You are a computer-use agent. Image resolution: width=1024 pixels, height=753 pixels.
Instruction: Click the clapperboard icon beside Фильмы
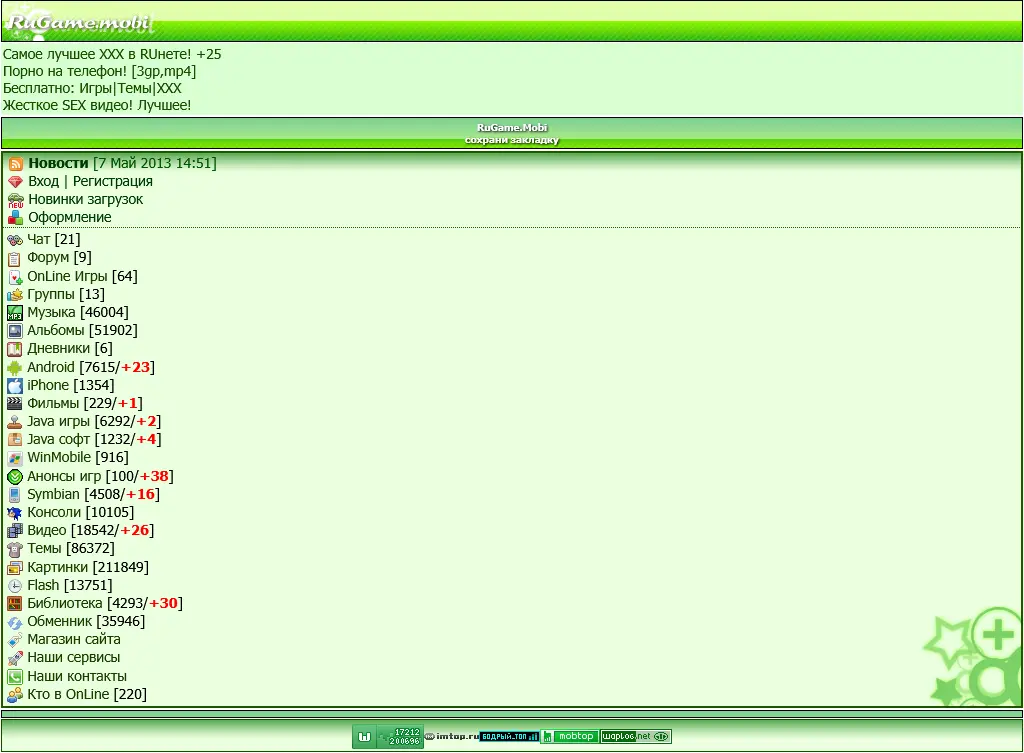pos(14,404)
